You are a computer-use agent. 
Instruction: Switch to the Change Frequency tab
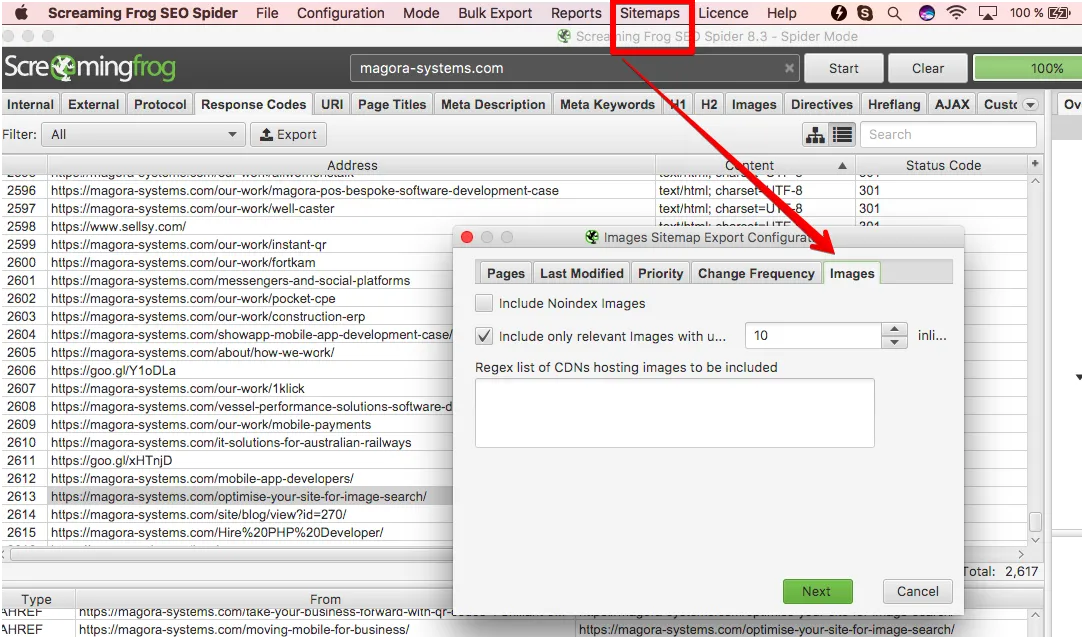756,273
